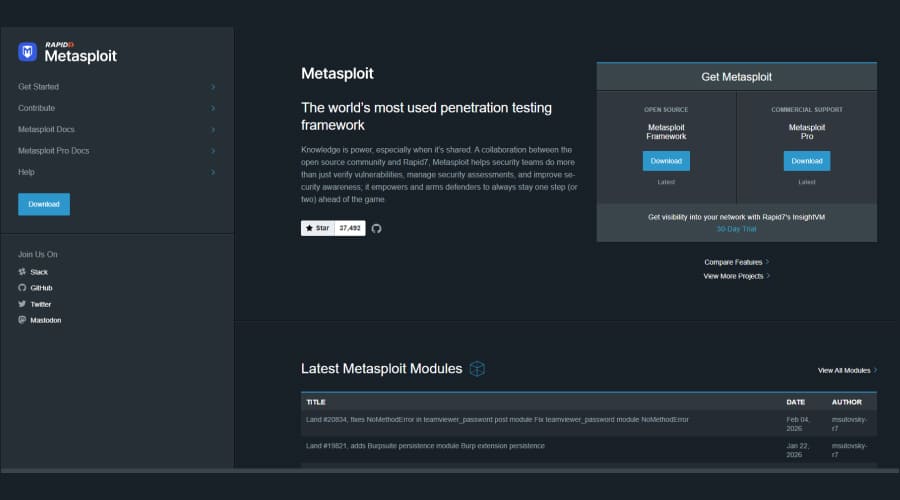Open Metasploit Pro Docs menu item

(x=53, y=150)
